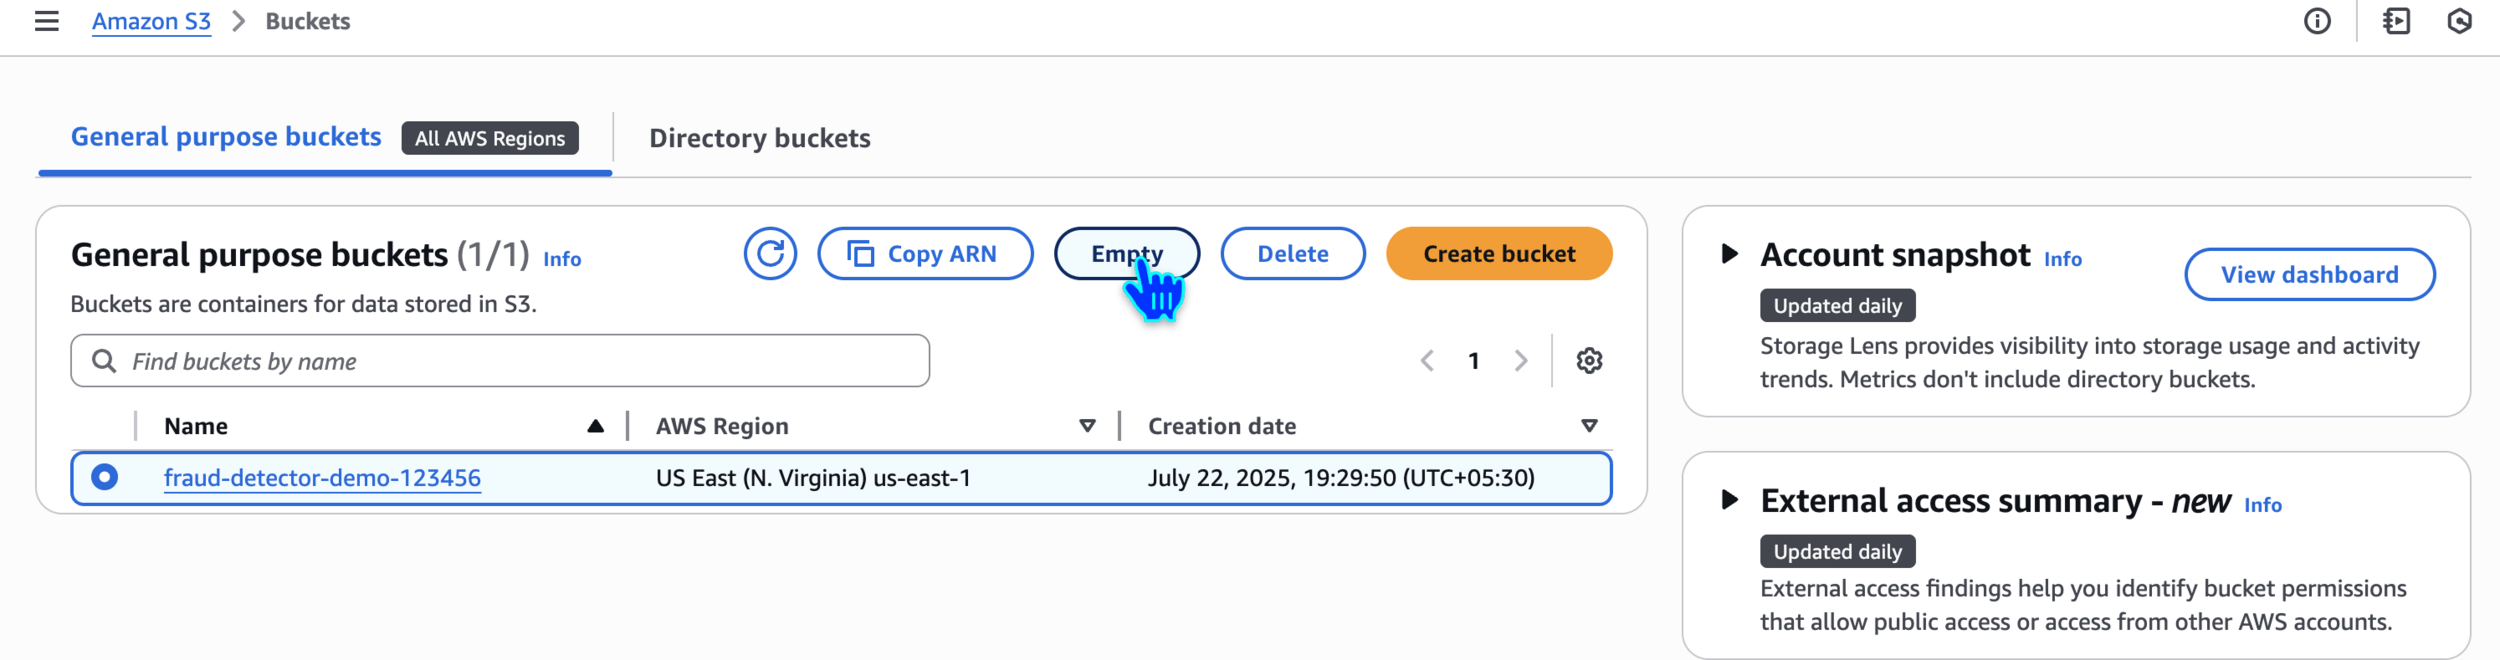Click the US East (N. Virginia) us-east-1 cell

(813, 478)
